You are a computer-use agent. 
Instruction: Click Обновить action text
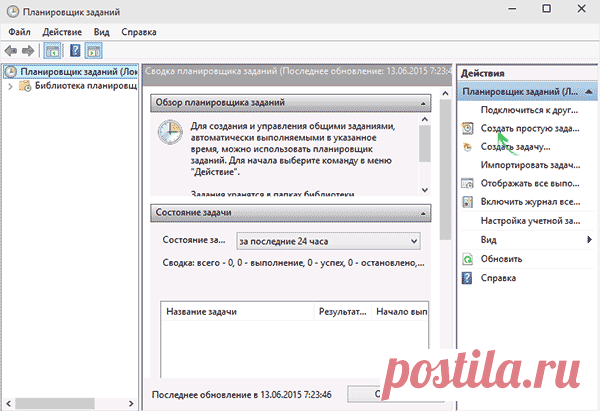pyautogui.click(x=501, y=259)
